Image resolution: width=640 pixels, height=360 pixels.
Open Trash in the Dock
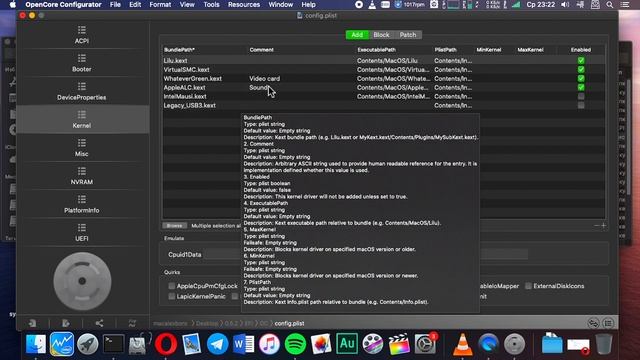point(604,344)
